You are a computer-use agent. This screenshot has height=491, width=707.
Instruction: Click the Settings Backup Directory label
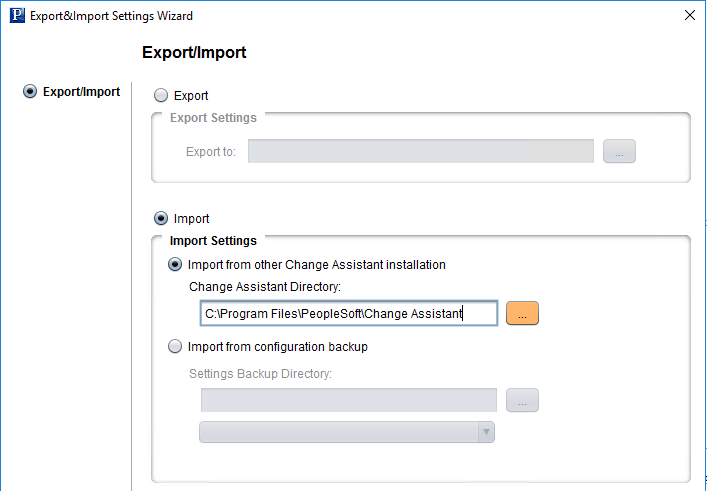(x=261, y=374)
